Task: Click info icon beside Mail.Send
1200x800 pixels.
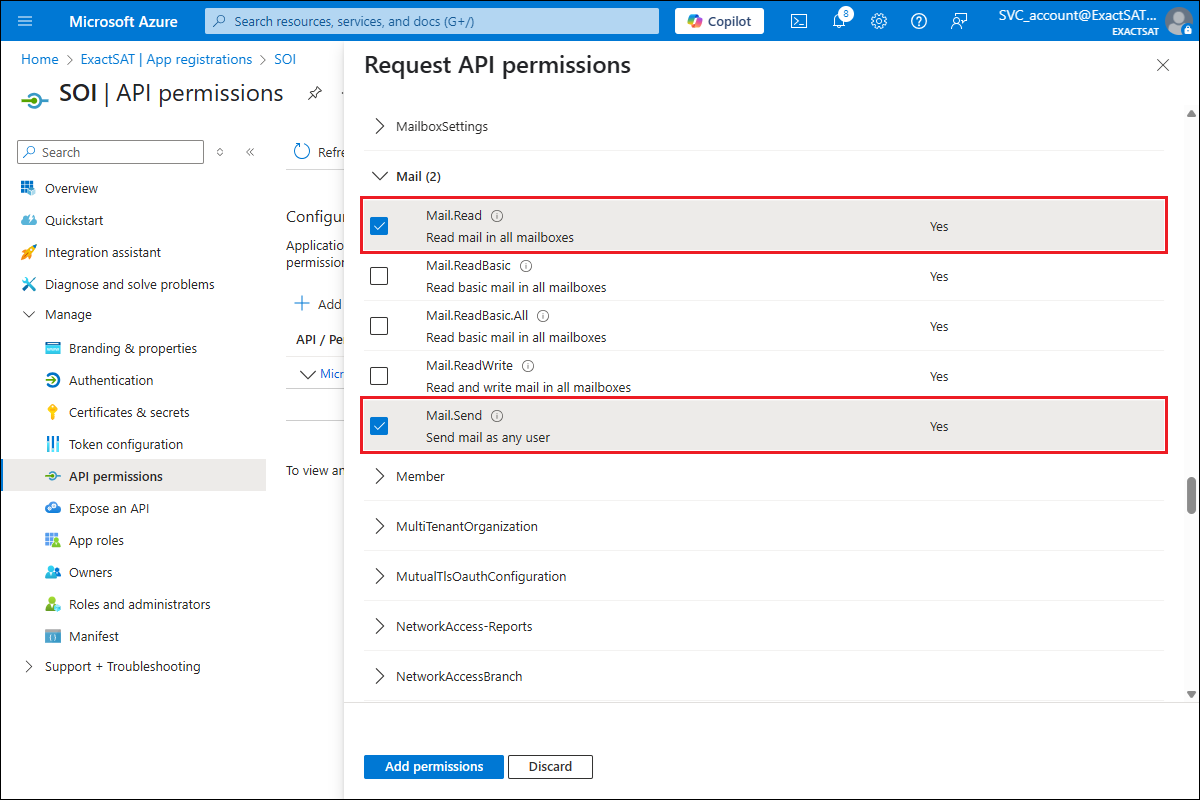Action: [x=497, y=416]
